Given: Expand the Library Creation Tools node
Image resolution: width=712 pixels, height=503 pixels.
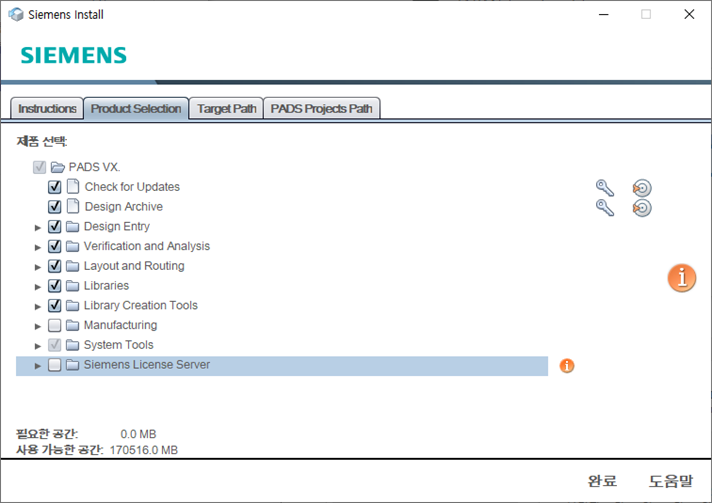Looking at the screenshot, I should click(38, 307).
